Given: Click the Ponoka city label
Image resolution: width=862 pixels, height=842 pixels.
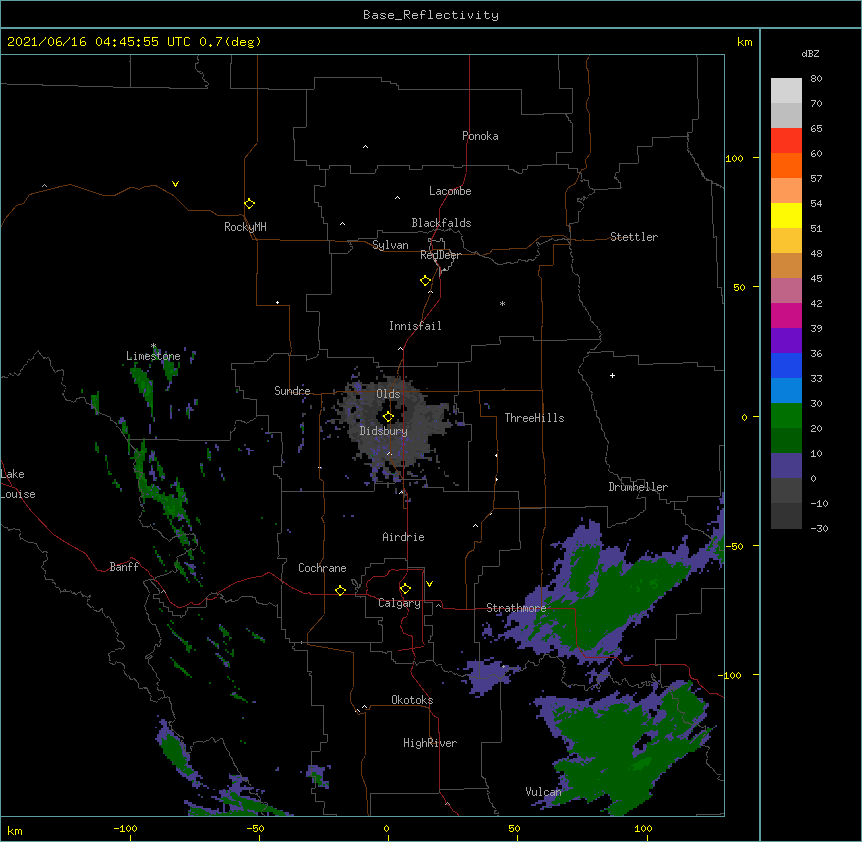Looking at the screenshot, I should click(480, 136).
